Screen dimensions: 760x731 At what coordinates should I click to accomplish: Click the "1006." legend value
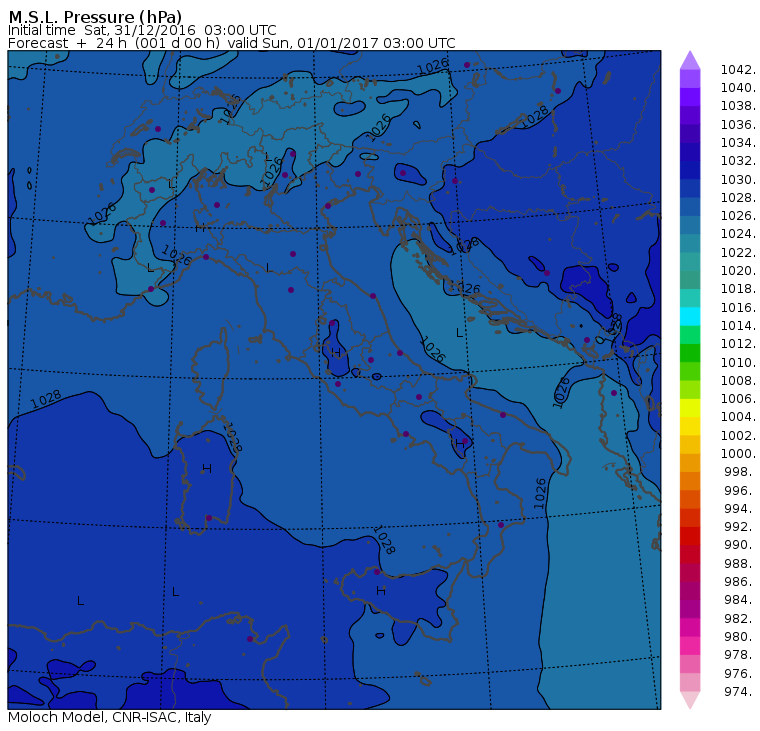738,398
